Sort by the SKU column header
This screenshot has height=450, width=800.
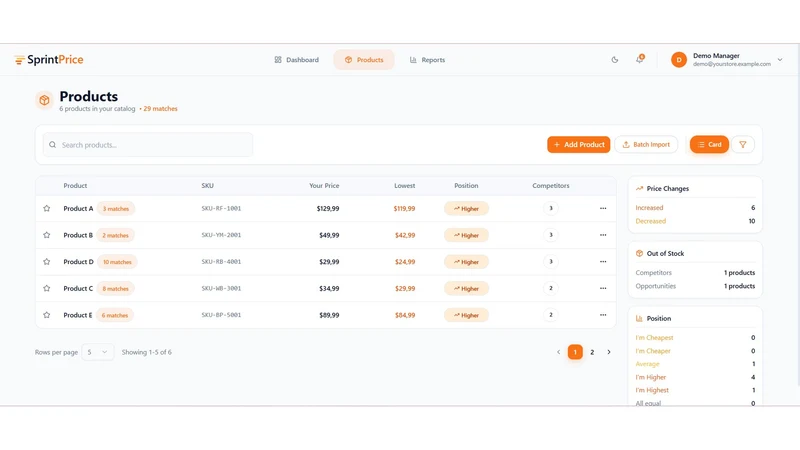pyautogui.click(x=207, y=186)
